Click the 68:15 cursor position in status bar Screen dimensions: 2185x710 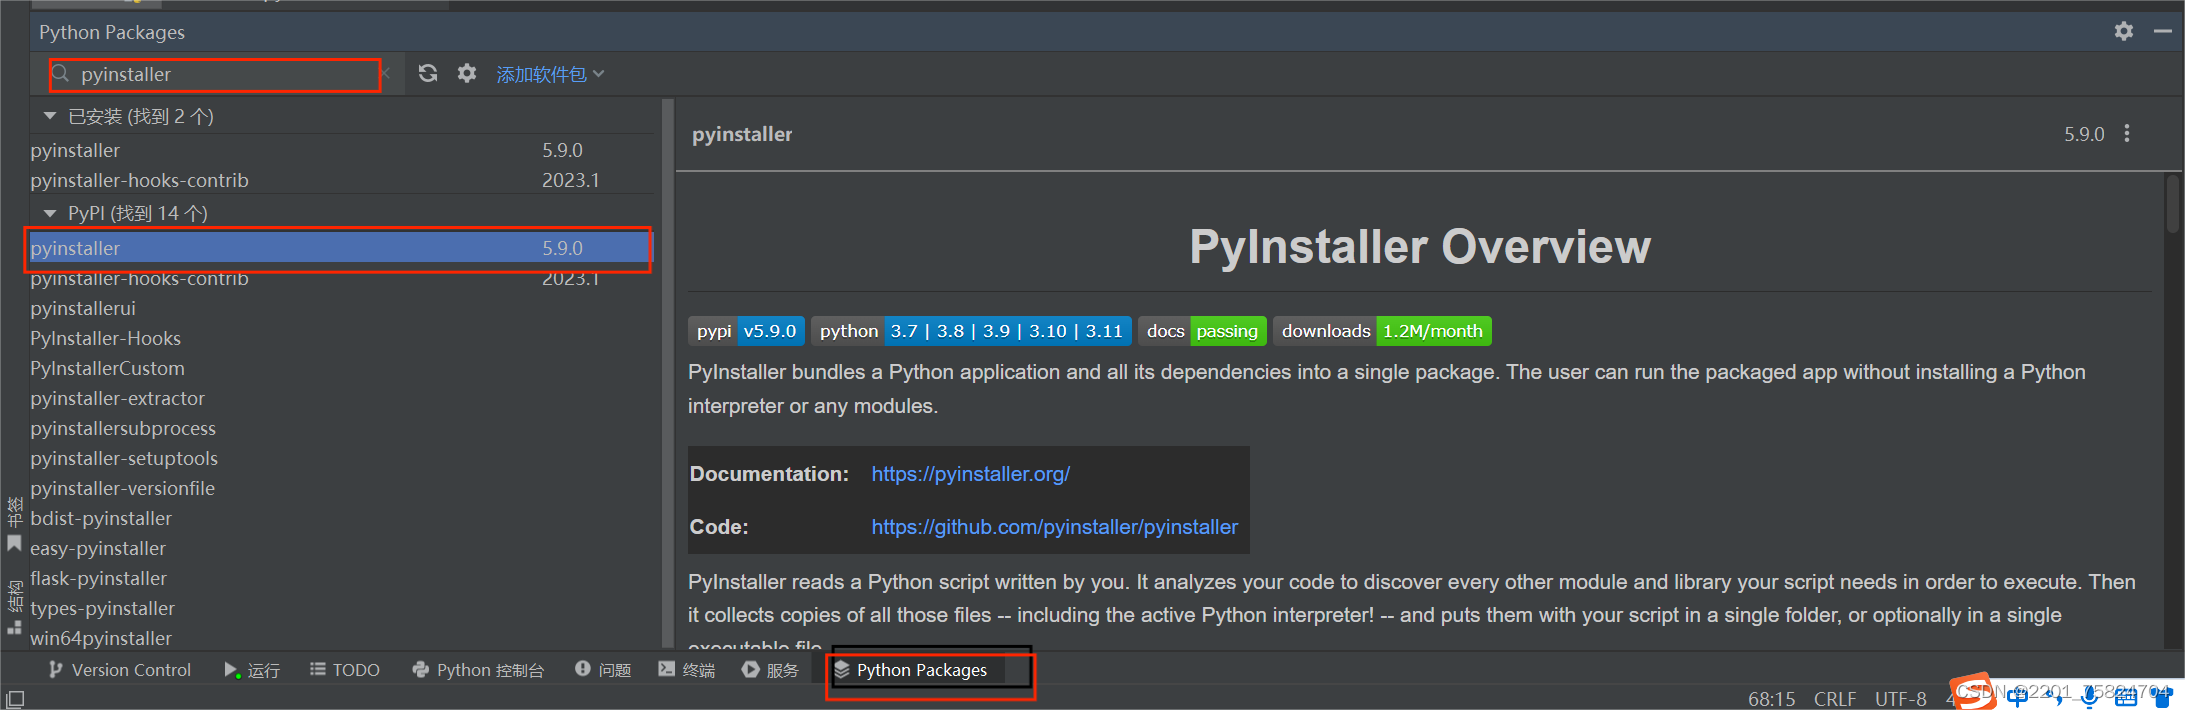pos(1771,699)
